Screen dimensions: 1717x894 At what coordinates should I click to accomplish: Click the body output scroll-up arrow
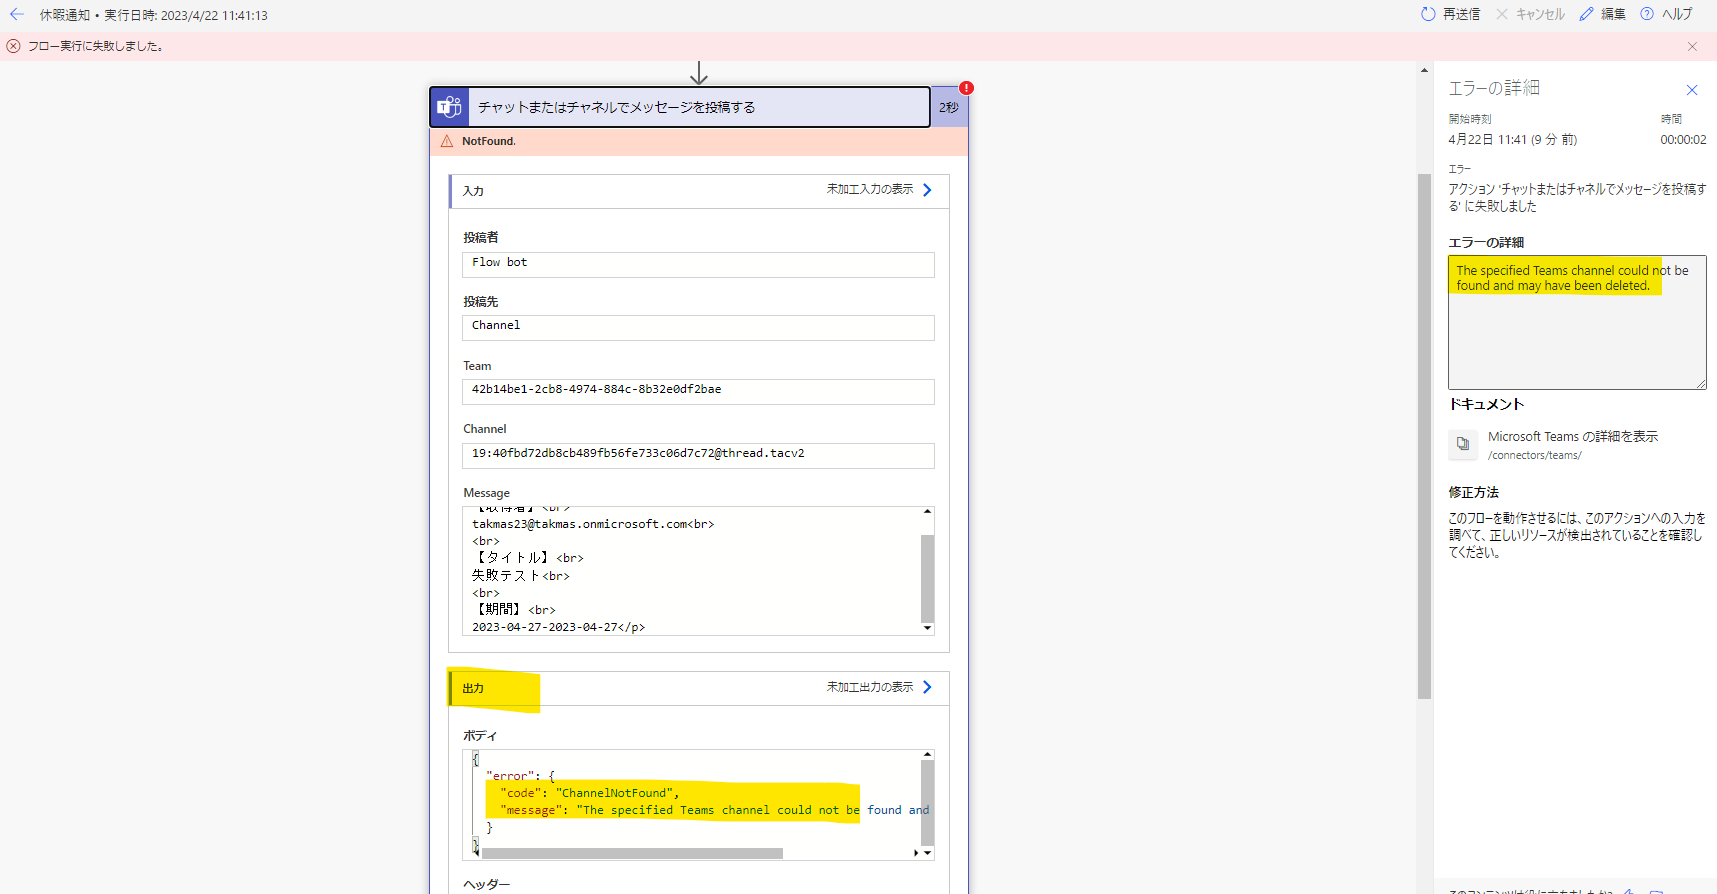(928, 755)
